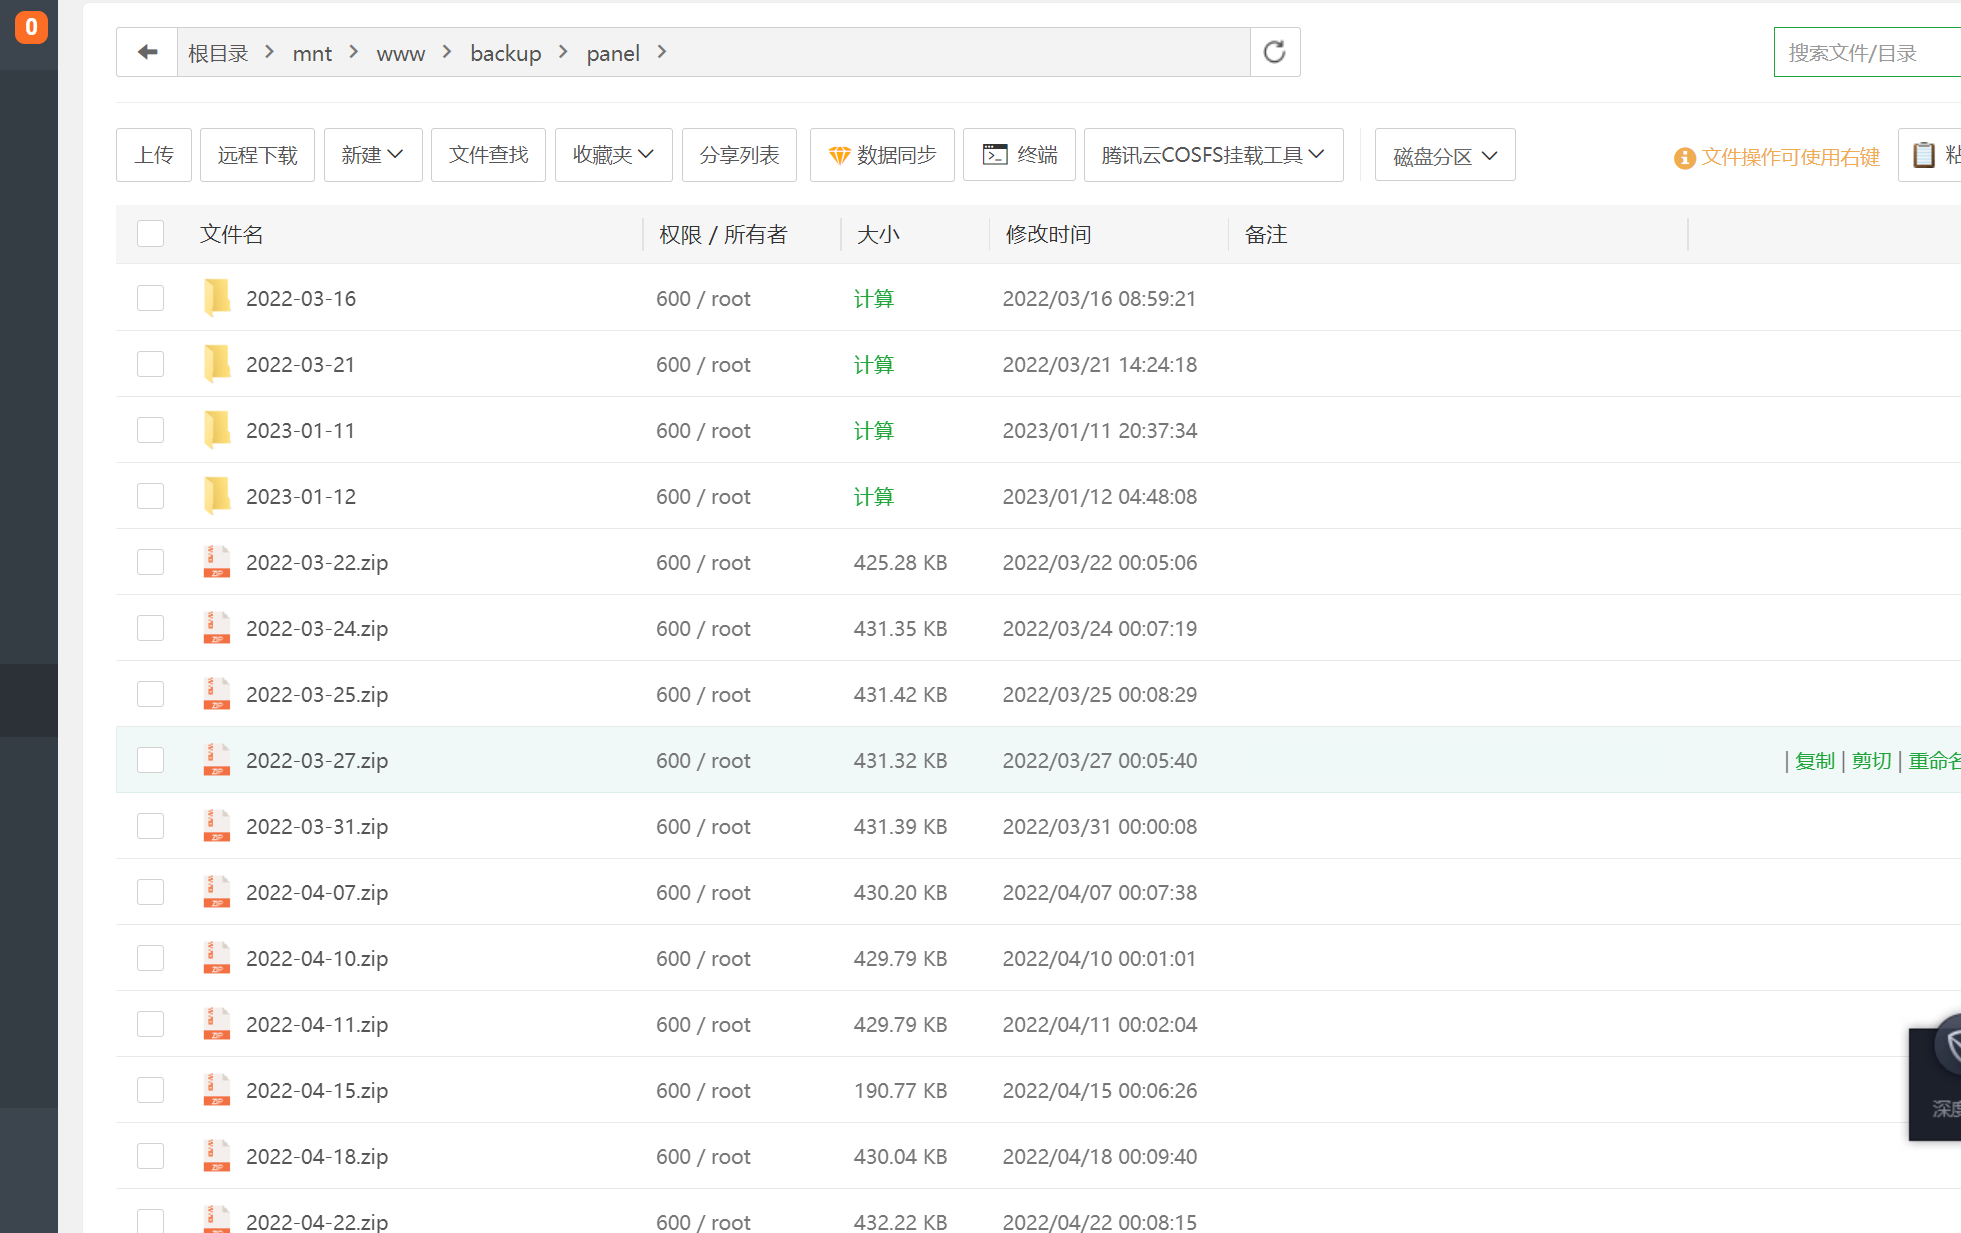This screenshot has width=1961, height=1233.
Task: Open the orange notification badge showing 0
Action: coord(31,27)
